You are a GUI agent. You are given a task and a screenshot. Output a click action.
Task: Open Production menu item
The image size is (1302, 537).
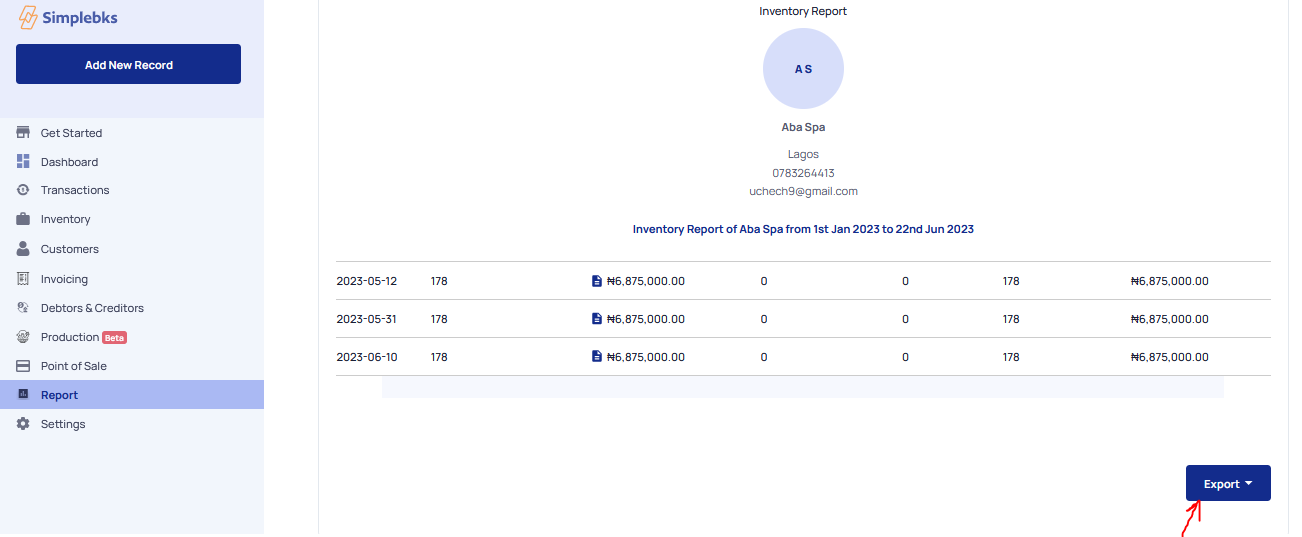click(70, 337)
